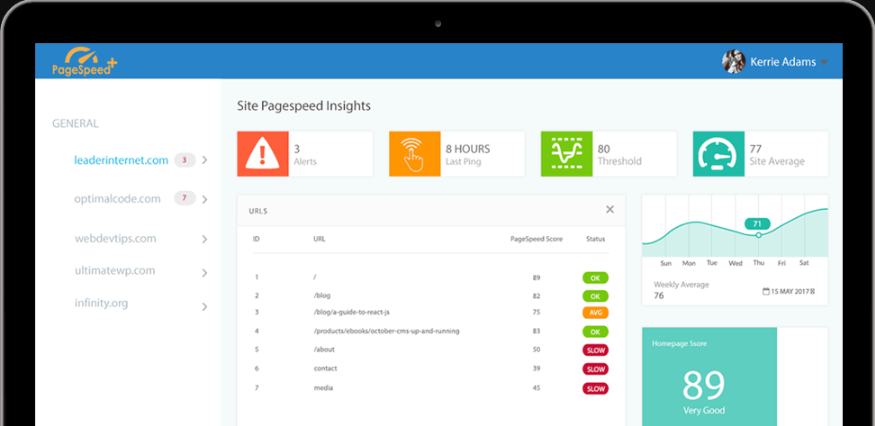Viewport: 875px width, 426px height.
Task: Click the 71 tooltip on the chart
Action: tap(757, 224)
